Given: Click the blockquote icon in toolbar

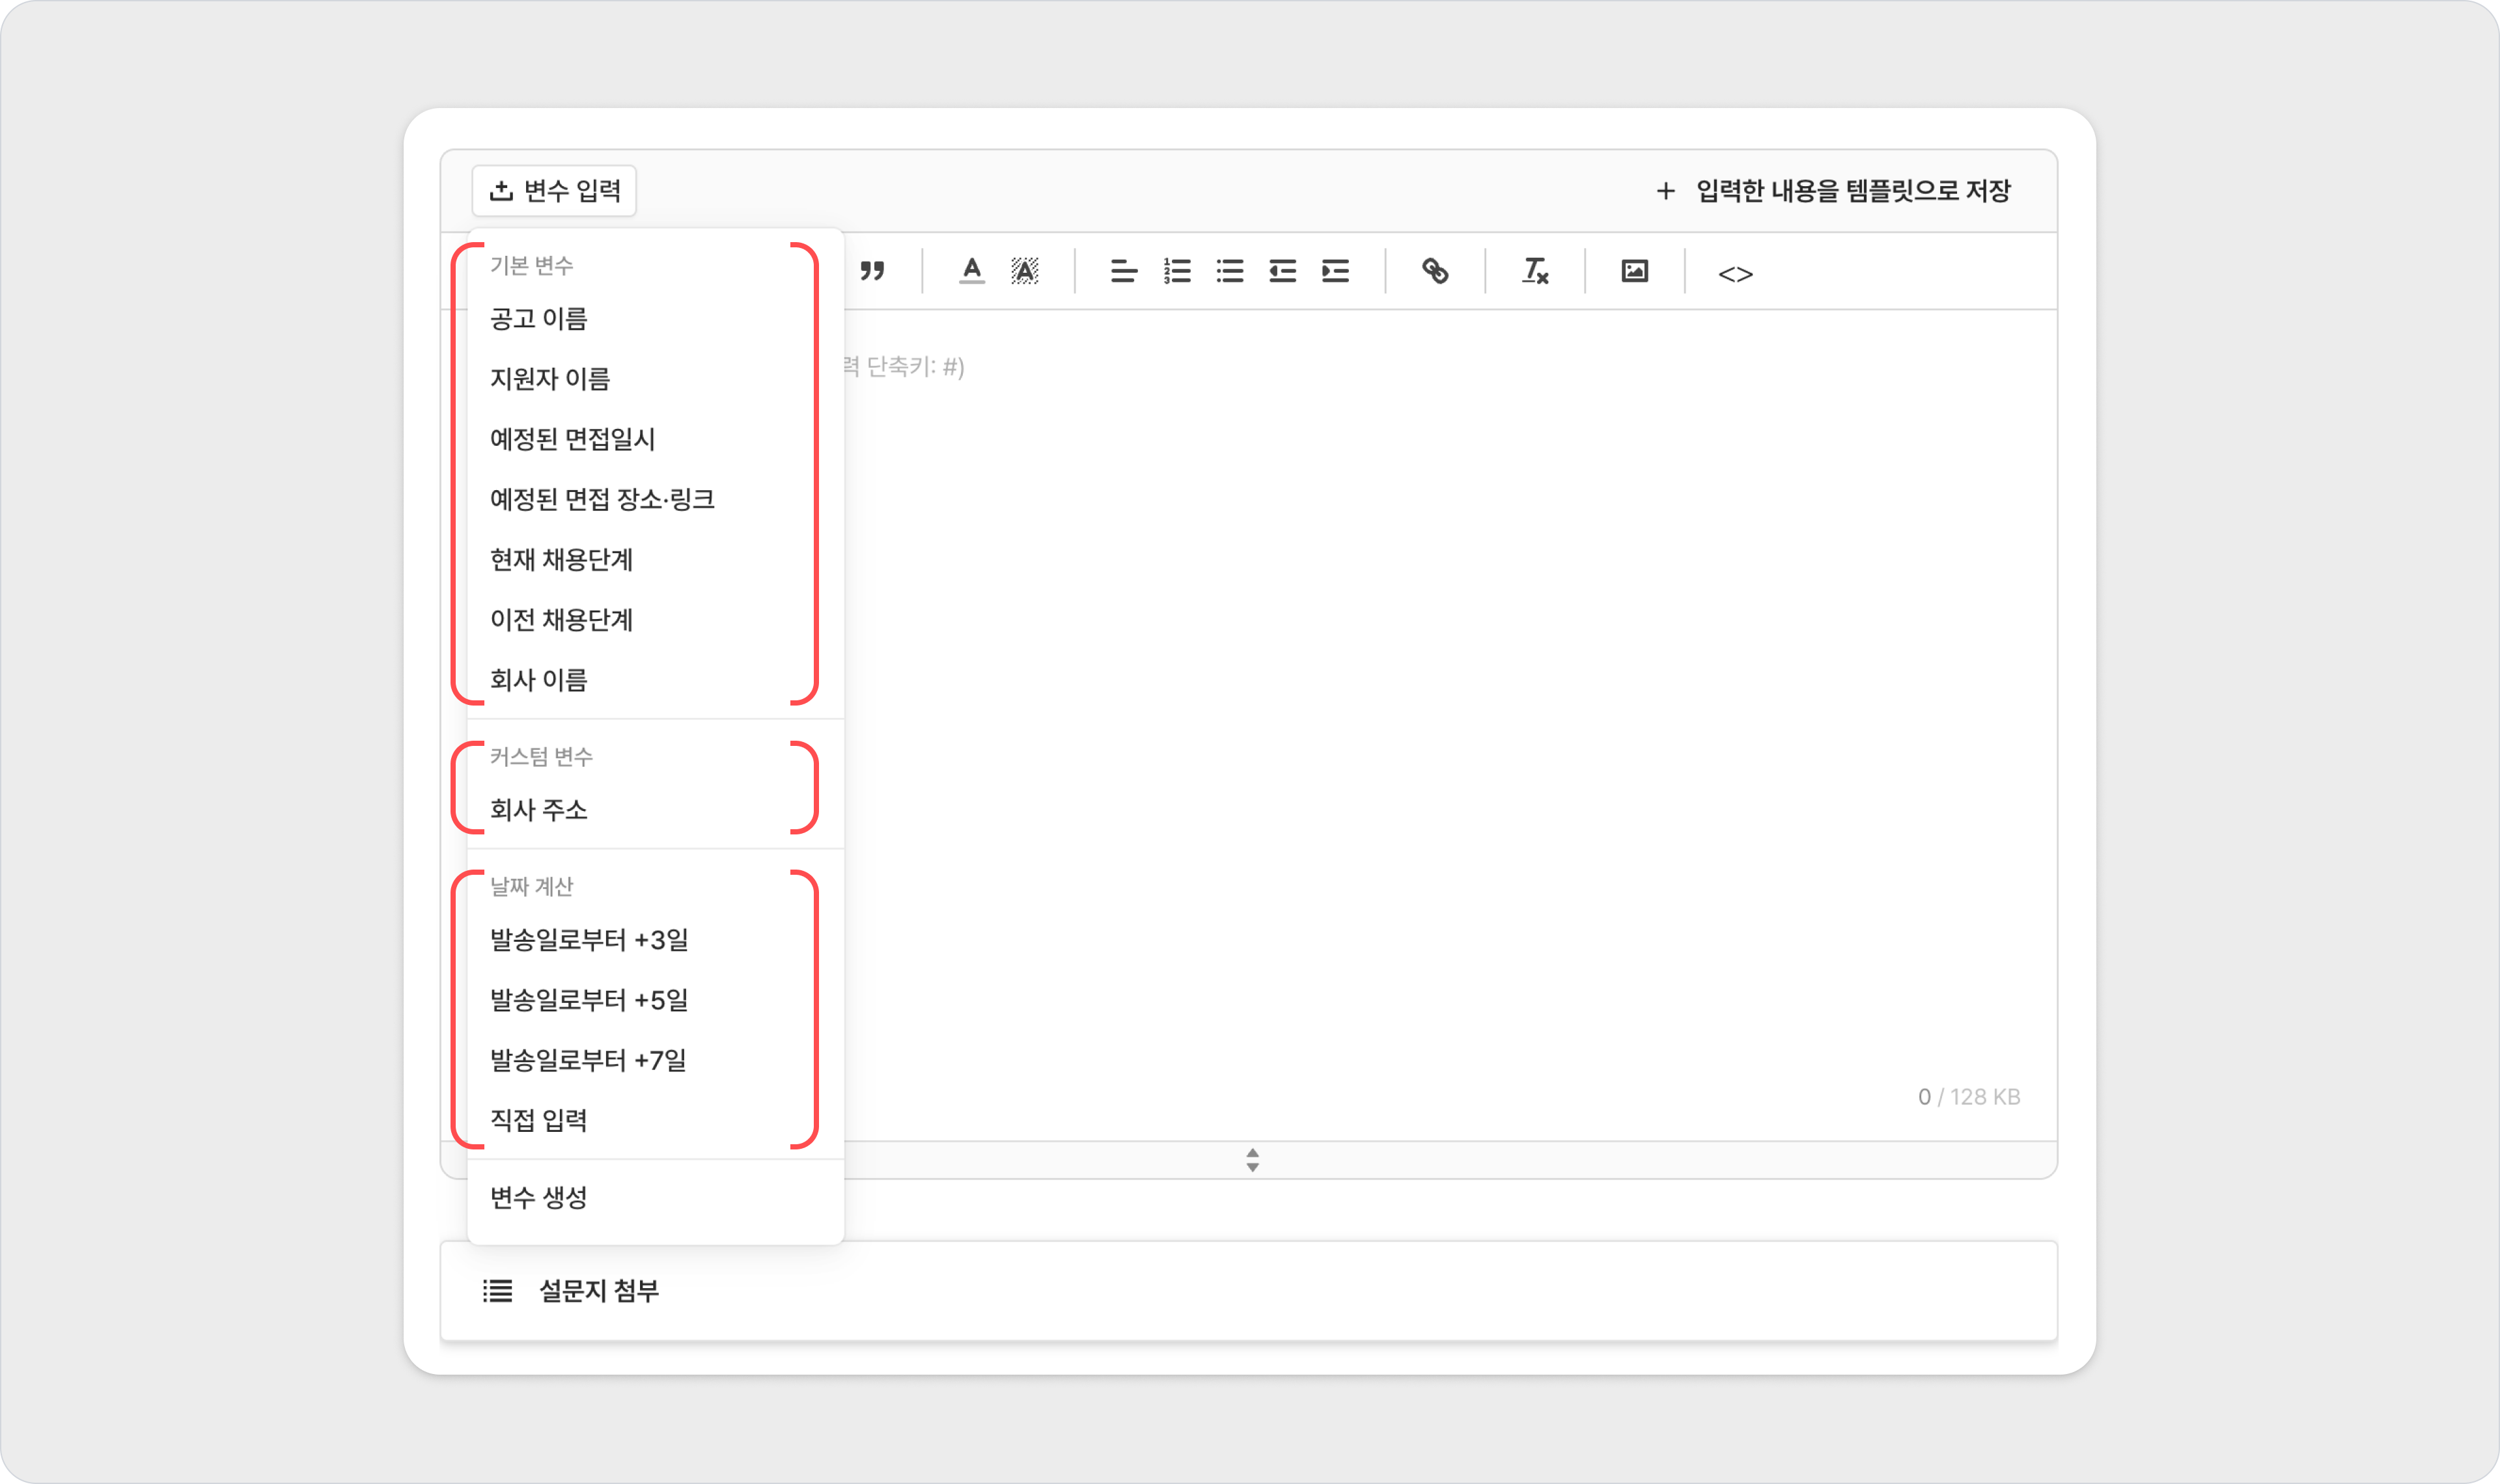Looking at the screenshot, I should [x=872, y=271].
